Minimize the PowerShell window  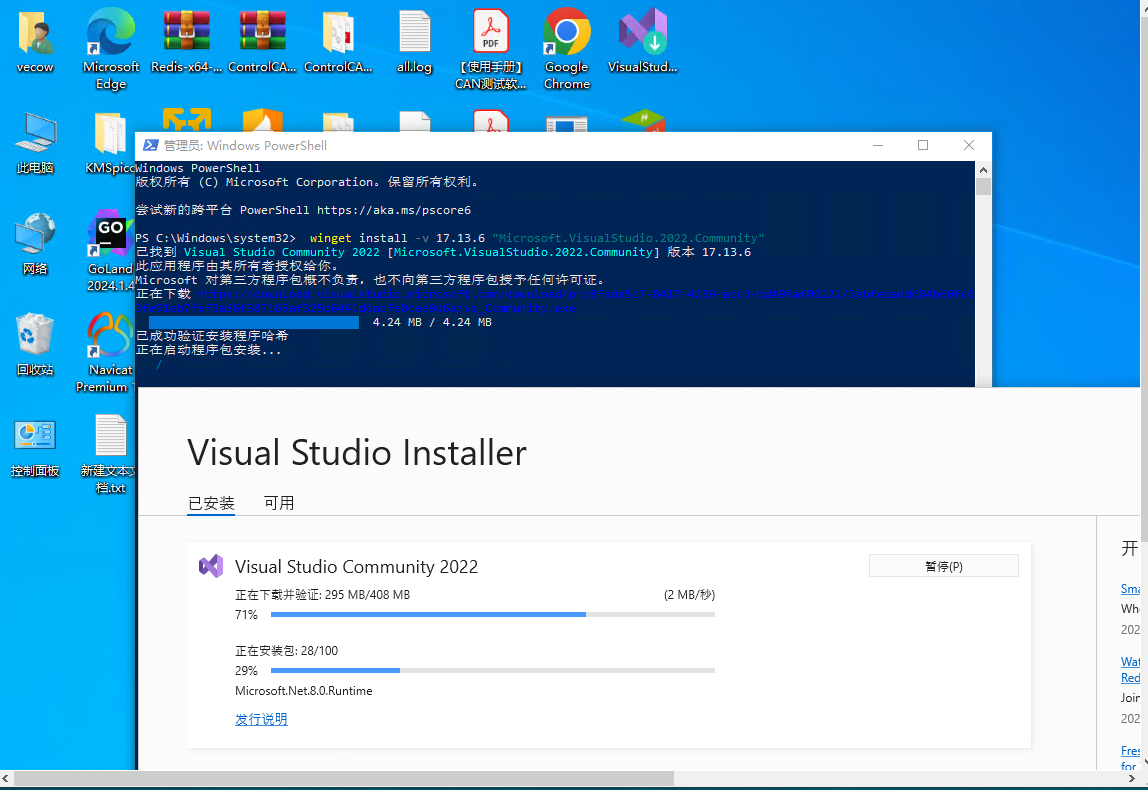pos(878,145)
